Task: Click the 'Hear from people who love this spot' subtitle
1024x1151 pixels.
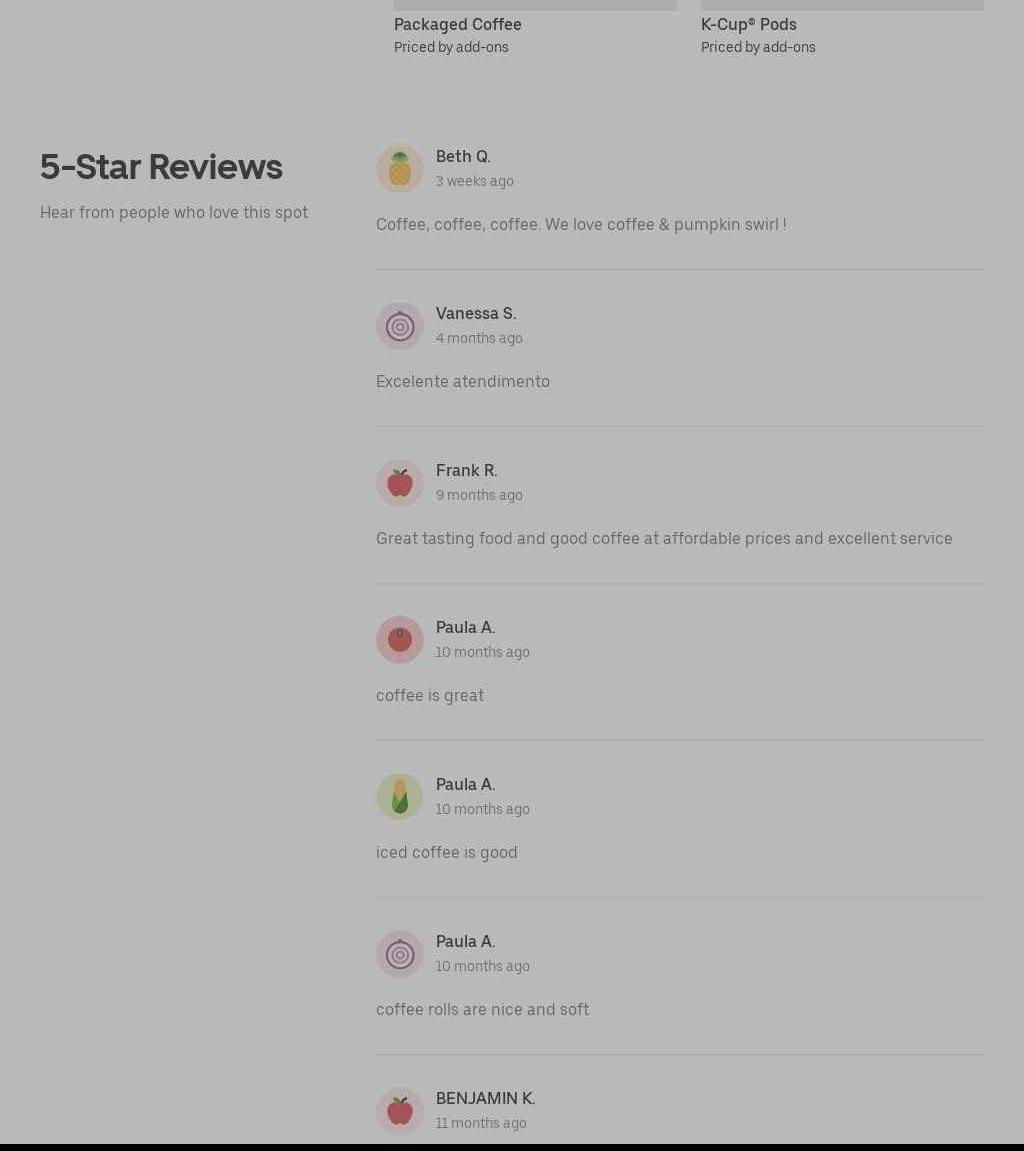Action: [x=174, y=212]
